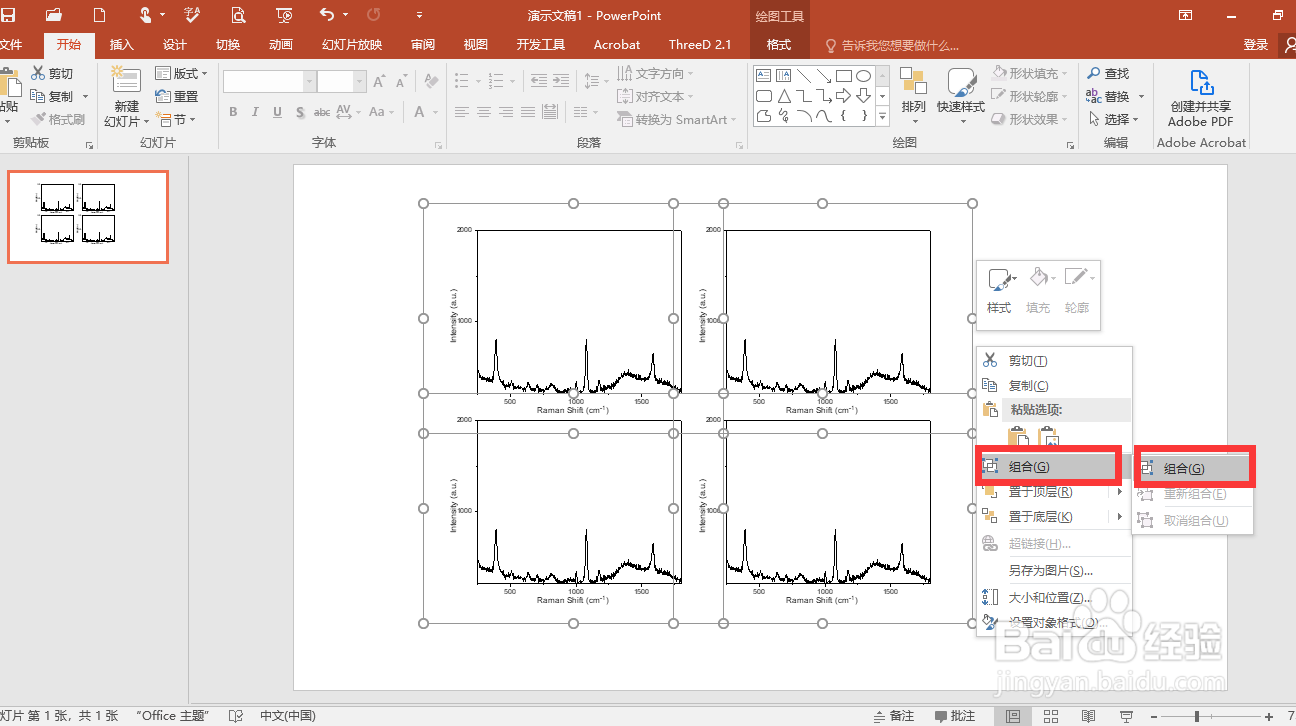Open the 选择 select dropdown
This screenshot has width=1296, height=726.
click(x=1114, y=120)
